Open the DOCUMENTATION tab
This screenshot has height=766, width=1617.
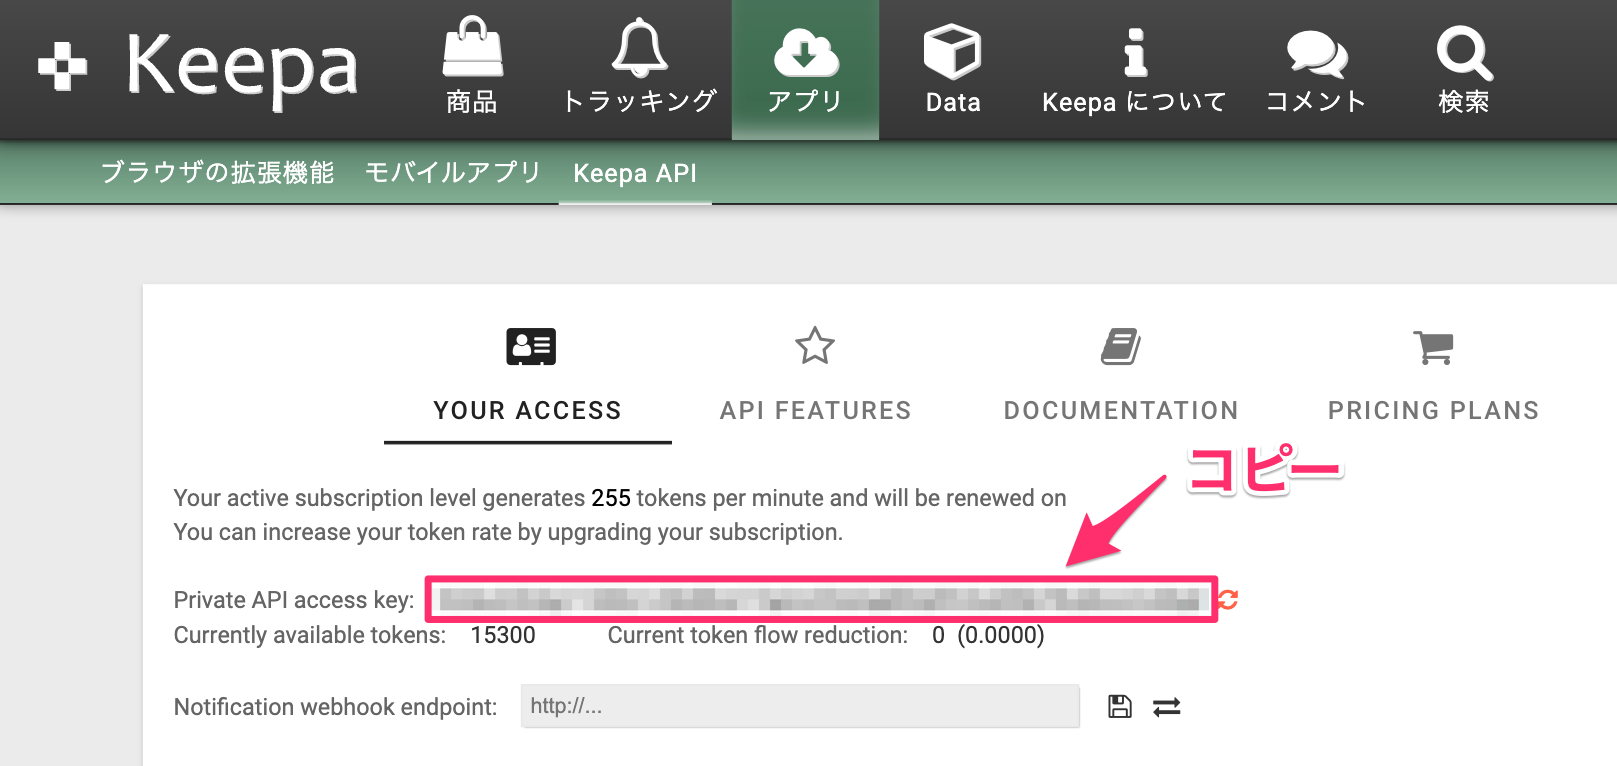pyautogui.click(x=1121, y=380)
